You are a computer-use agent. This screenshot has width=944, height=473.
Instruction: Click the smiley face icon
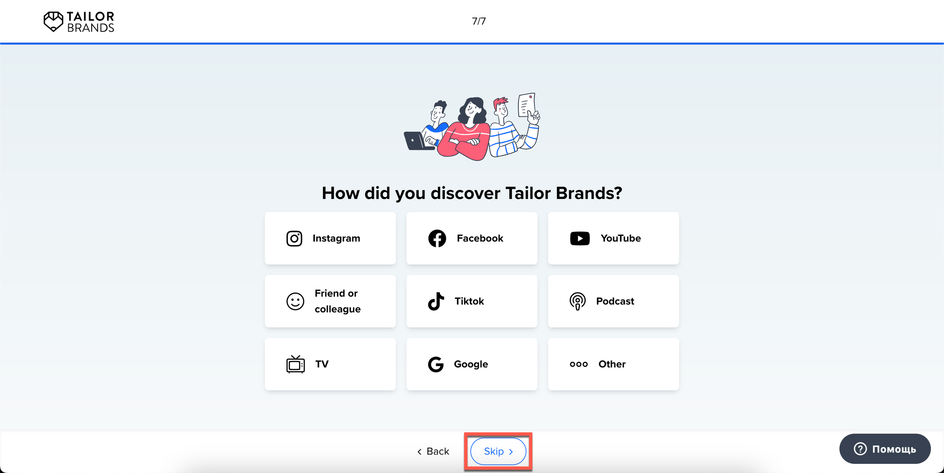295,301
